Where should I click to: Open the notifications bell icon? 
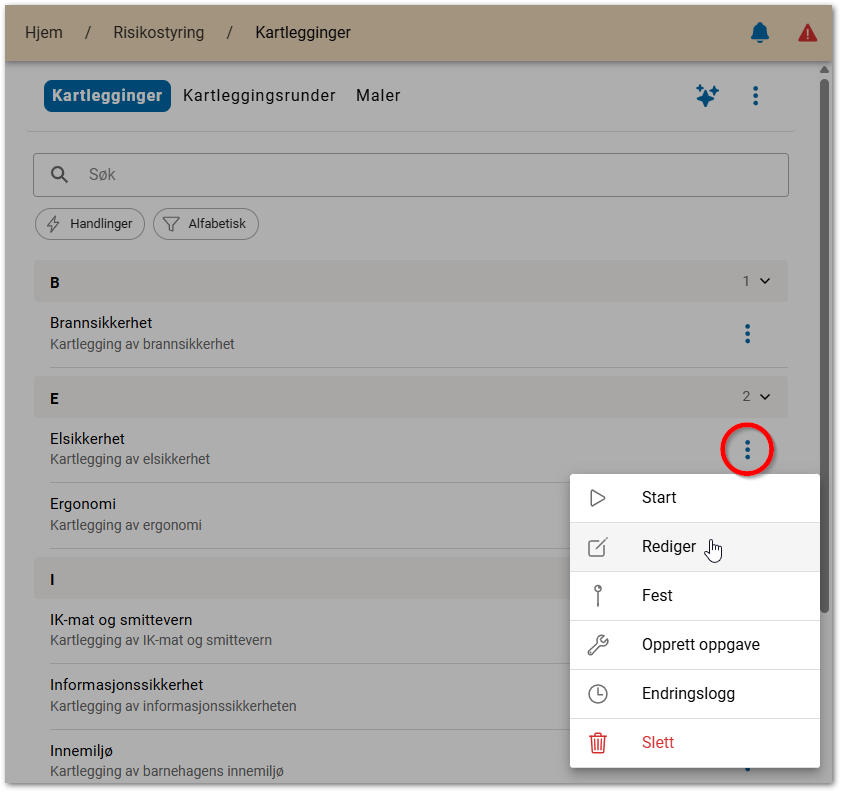tap(760, 33)
